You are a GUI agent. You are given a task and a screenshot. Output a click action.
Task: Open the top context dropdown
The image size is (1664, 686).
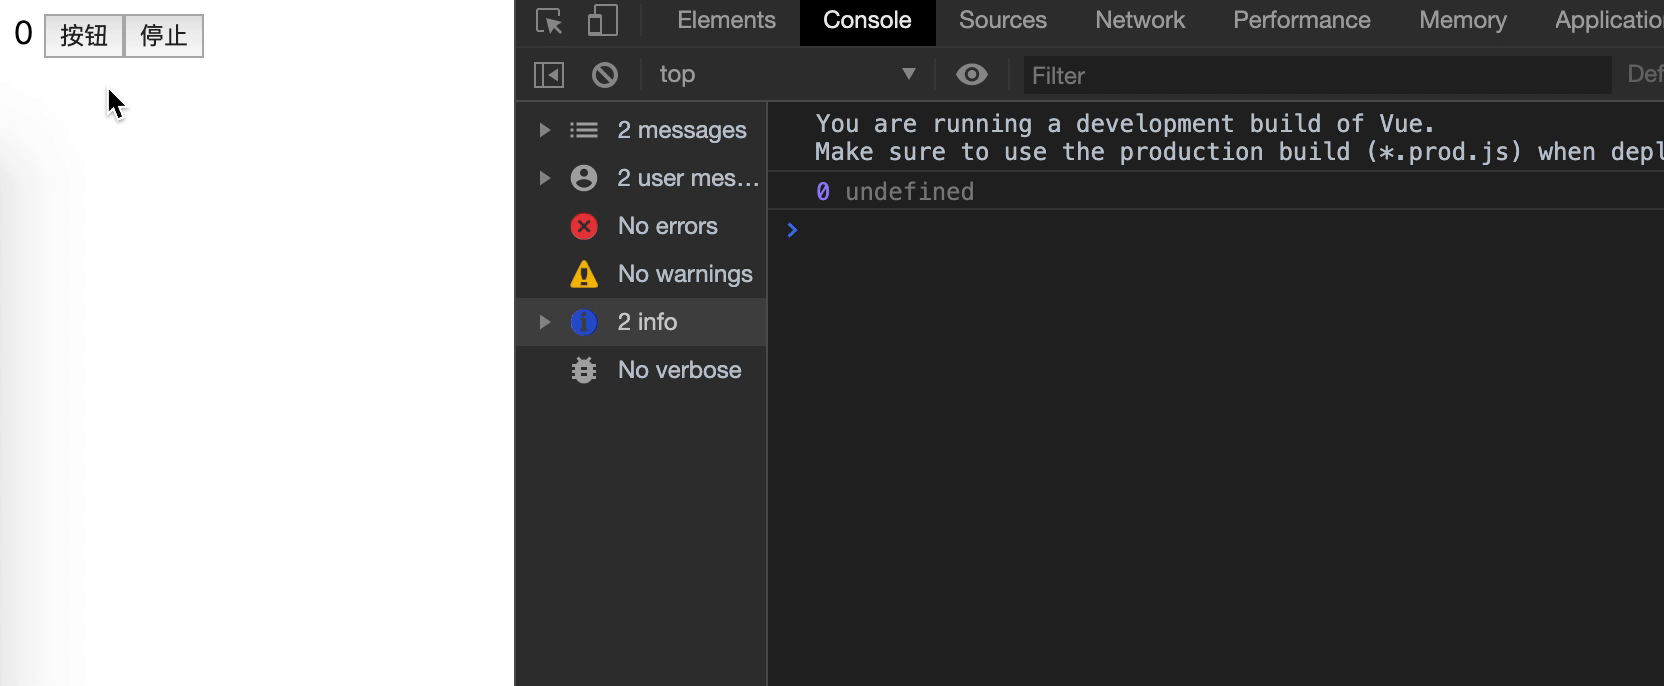787,75
